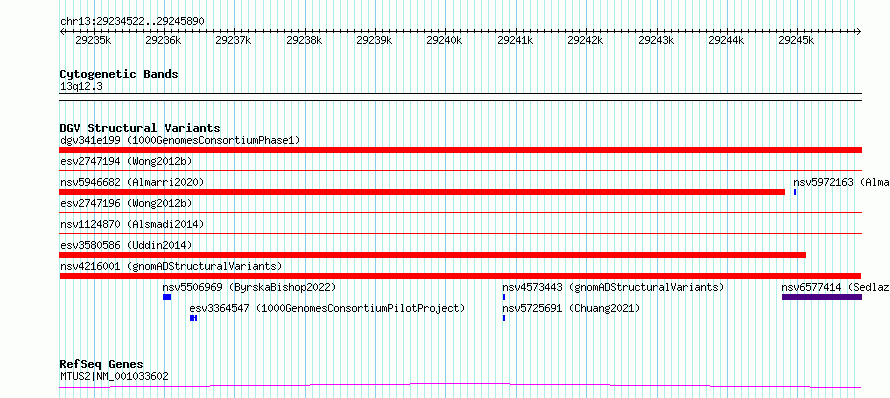The height and width of the screenshot is (398, 890).
Task: Select the esv2747194 (Wong2012b) variant line
Action: tap(460, 170)
